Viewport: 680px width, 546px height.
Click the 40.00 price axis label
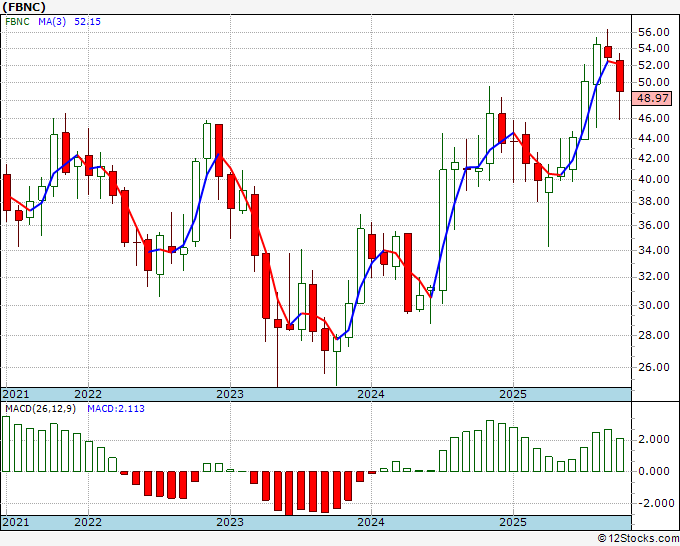tap(653, 179)
